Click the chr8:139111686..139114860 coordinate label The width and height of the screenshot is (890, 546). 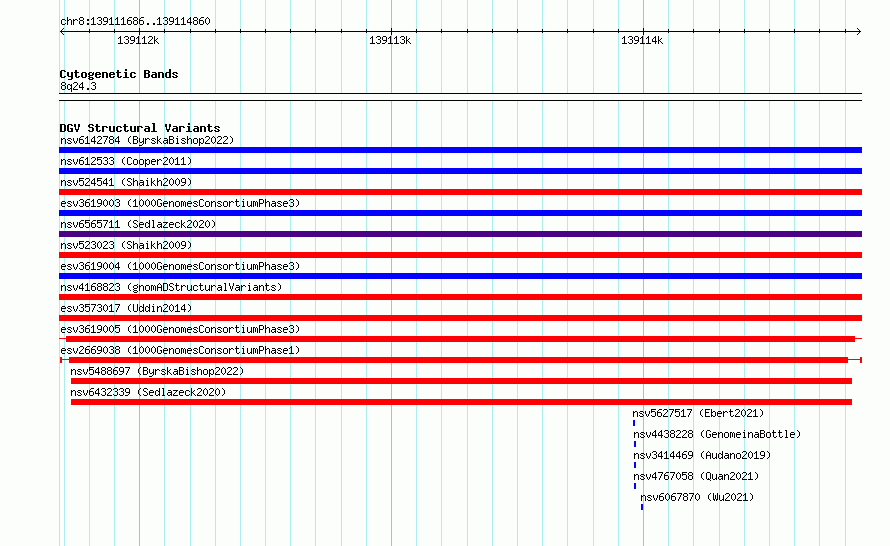pyautogui.click(x=135, y=21)
